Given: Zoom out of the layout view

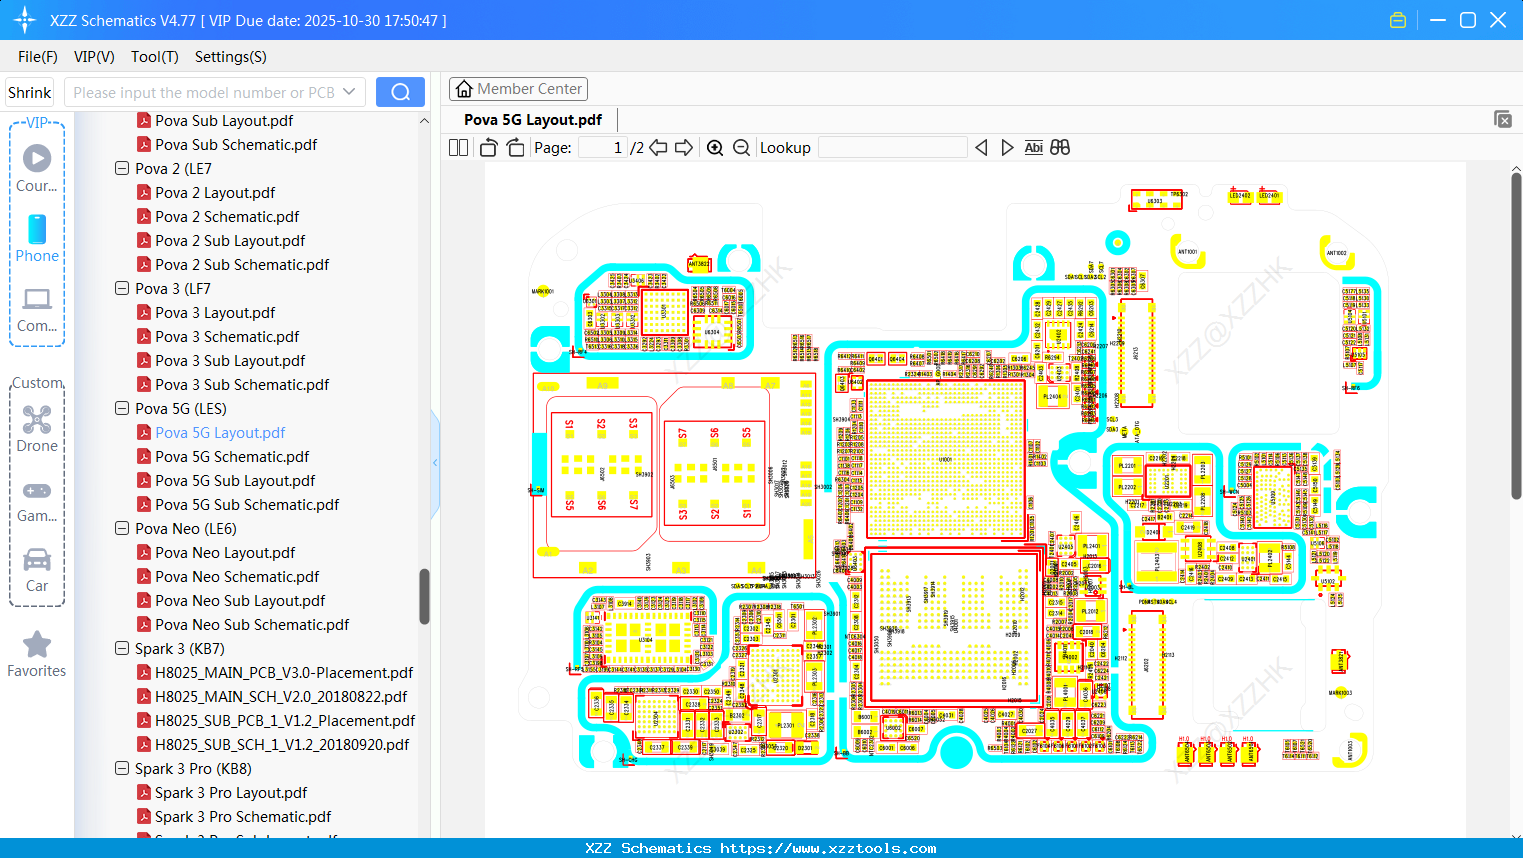Looking at the screenshot, I should 741,147.
